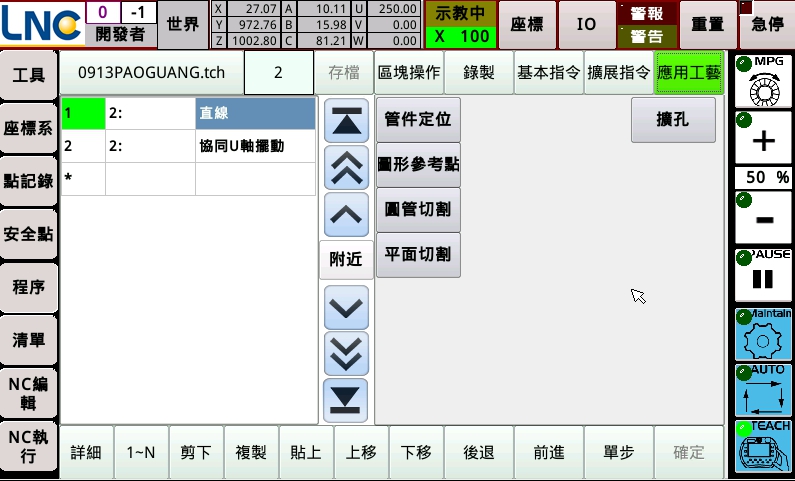Viewport: 795px width, 481px height.
Task: Click the 開發者 user level label
Action: coord(121,35)
